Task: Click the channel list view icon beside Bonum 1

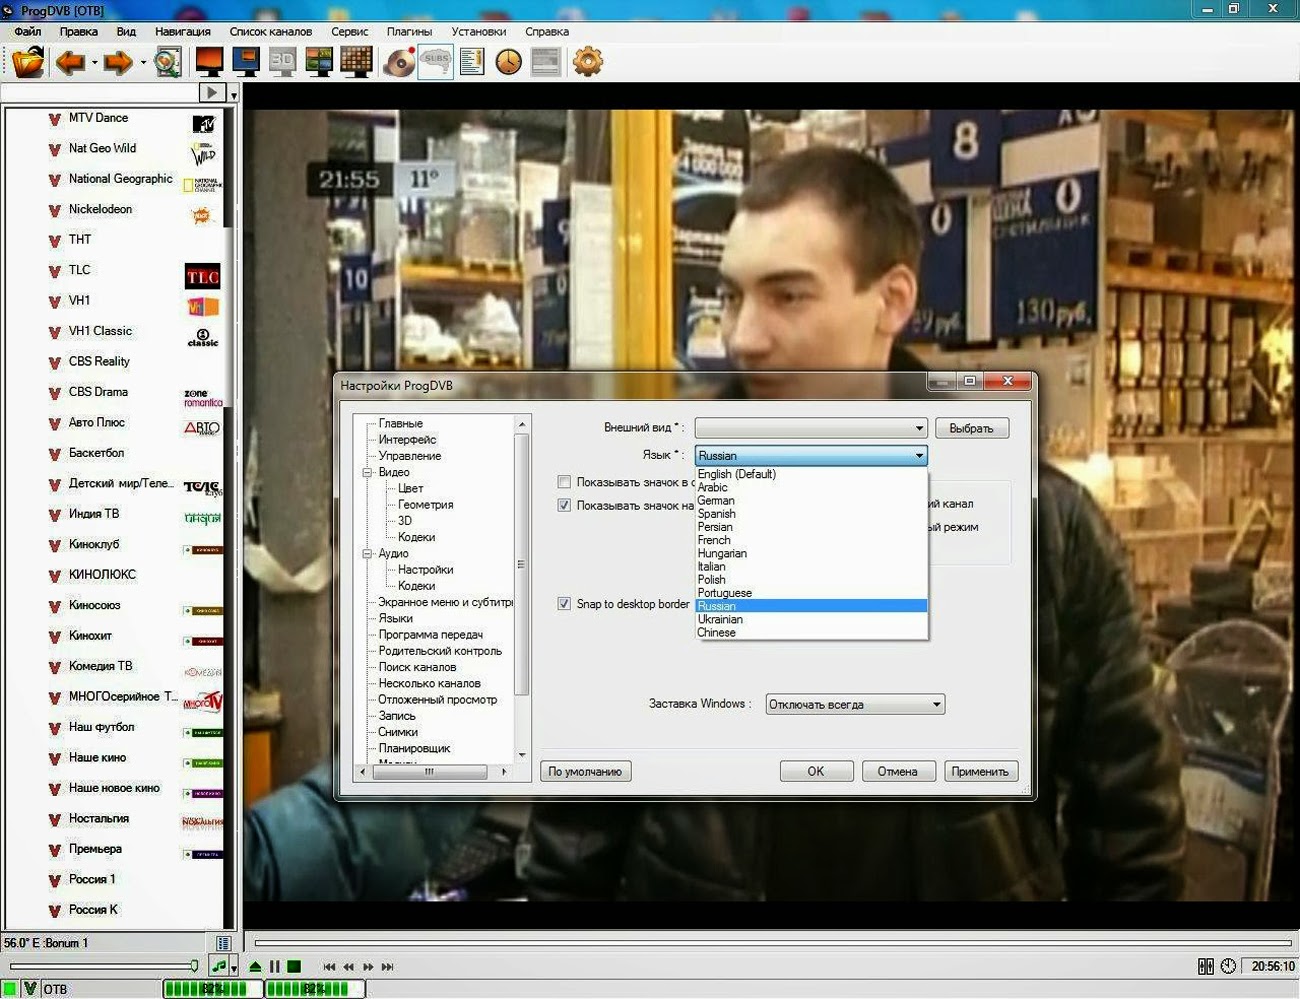Action: pyautogui.click(x=223, y=943)
